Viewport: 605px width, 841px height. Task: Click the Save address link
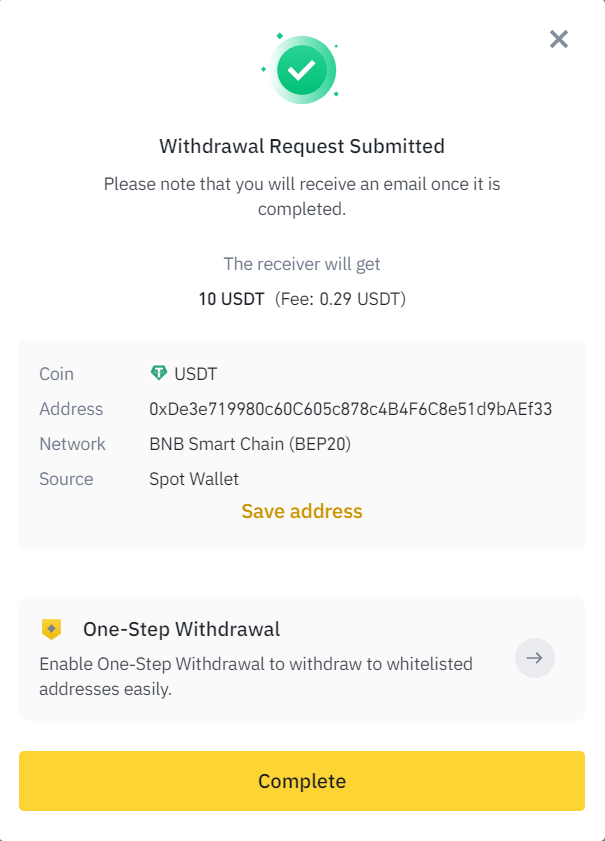302,511
